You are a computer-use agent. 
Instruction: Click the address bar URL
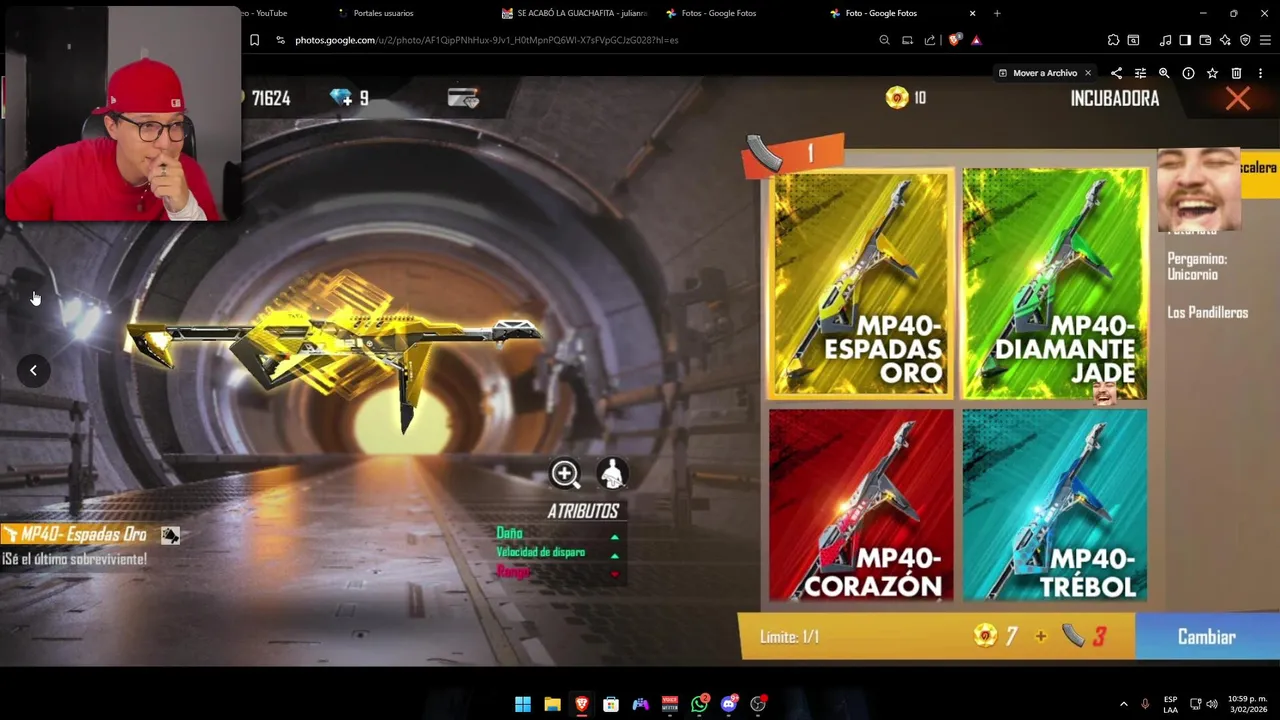pyautogui.click(x=486, y=40)
